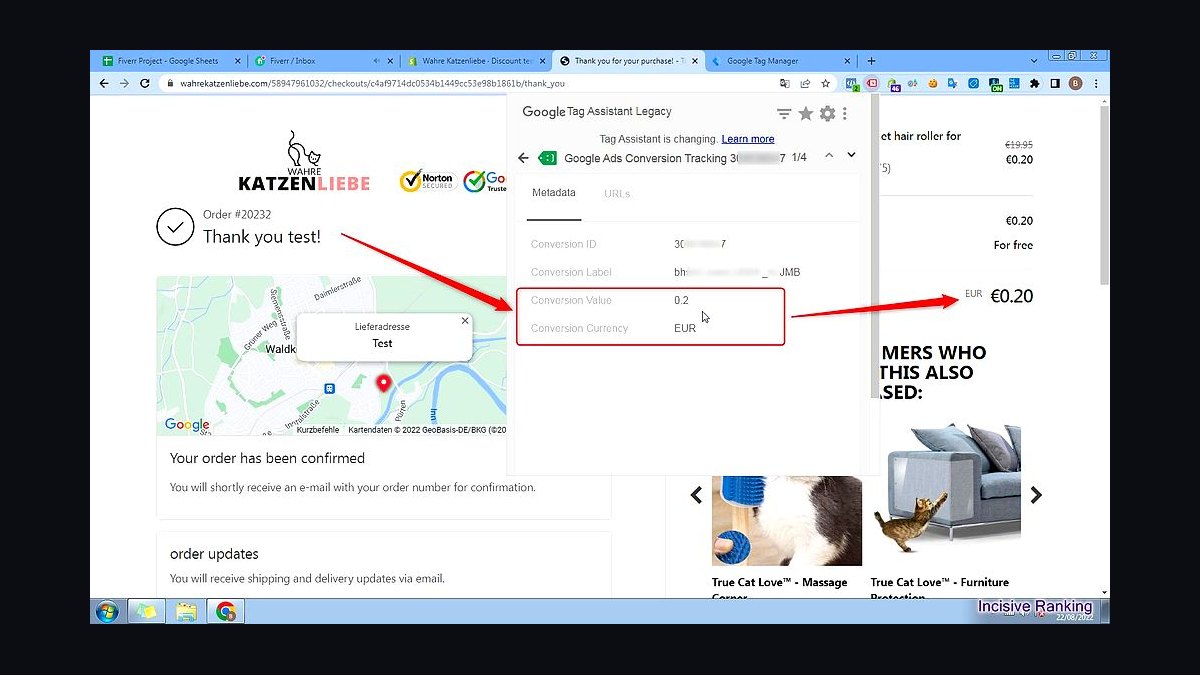Viewport: 1200px width, 675px height.
Task: Open the extension showing ON badge
Action: tap(995, 84)
